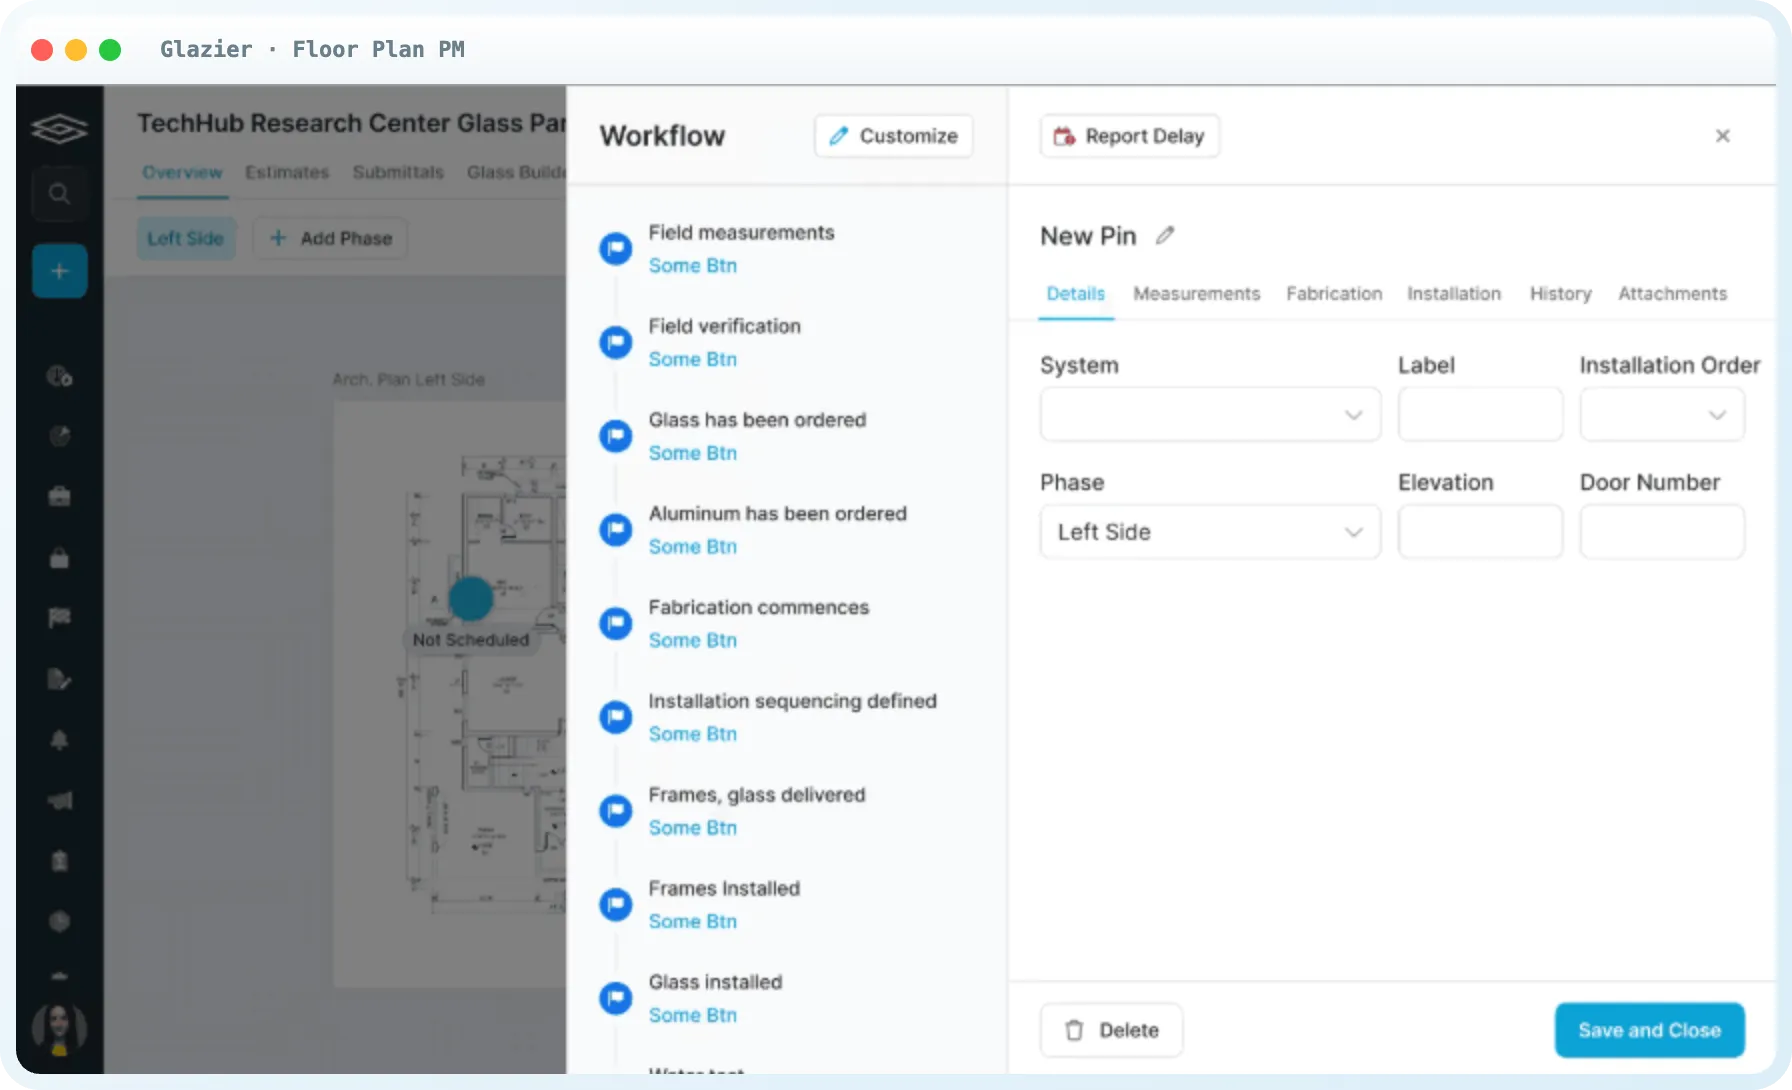Click flag icon for Field measurements step
1792x1090 pixels.
616,248
